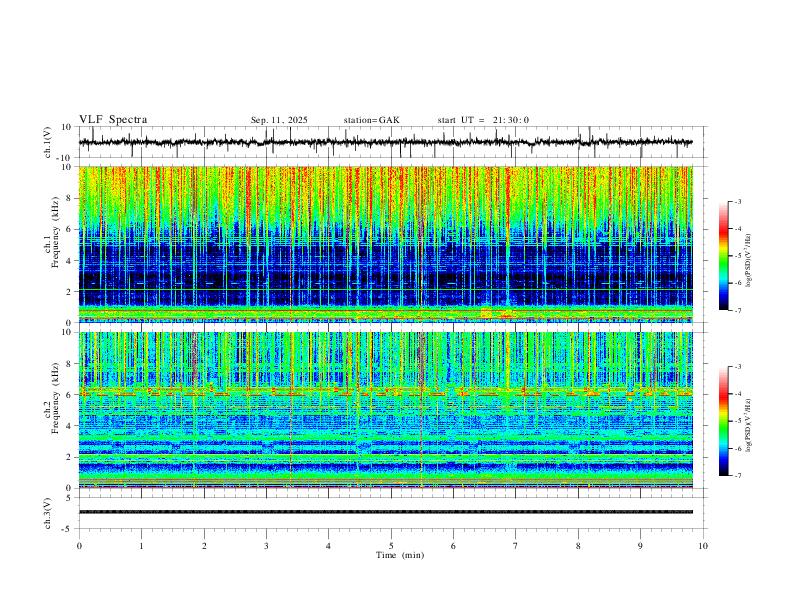Click the ch.1 spectrogram PSD color bar
Image resolution: width=792 pixels, height=612 pixels.
pyautogui.click(x=723, y=256)
